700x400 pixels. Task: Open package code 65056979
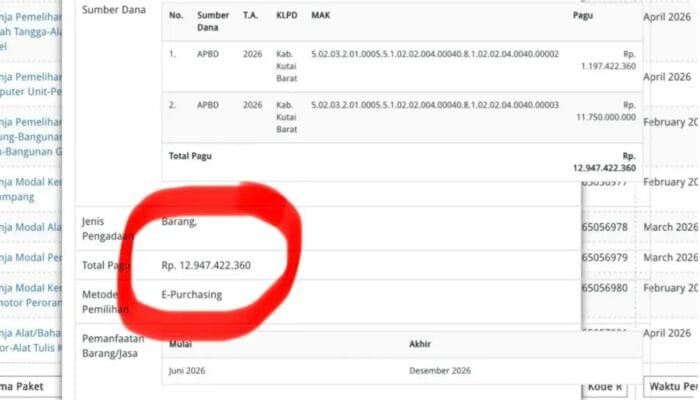(x=610, y=258)
